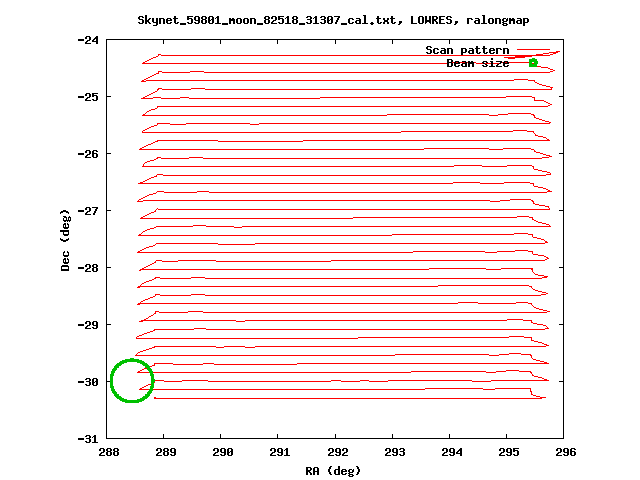
Task: Click the large green beam circle
Action: click(132, 380)
